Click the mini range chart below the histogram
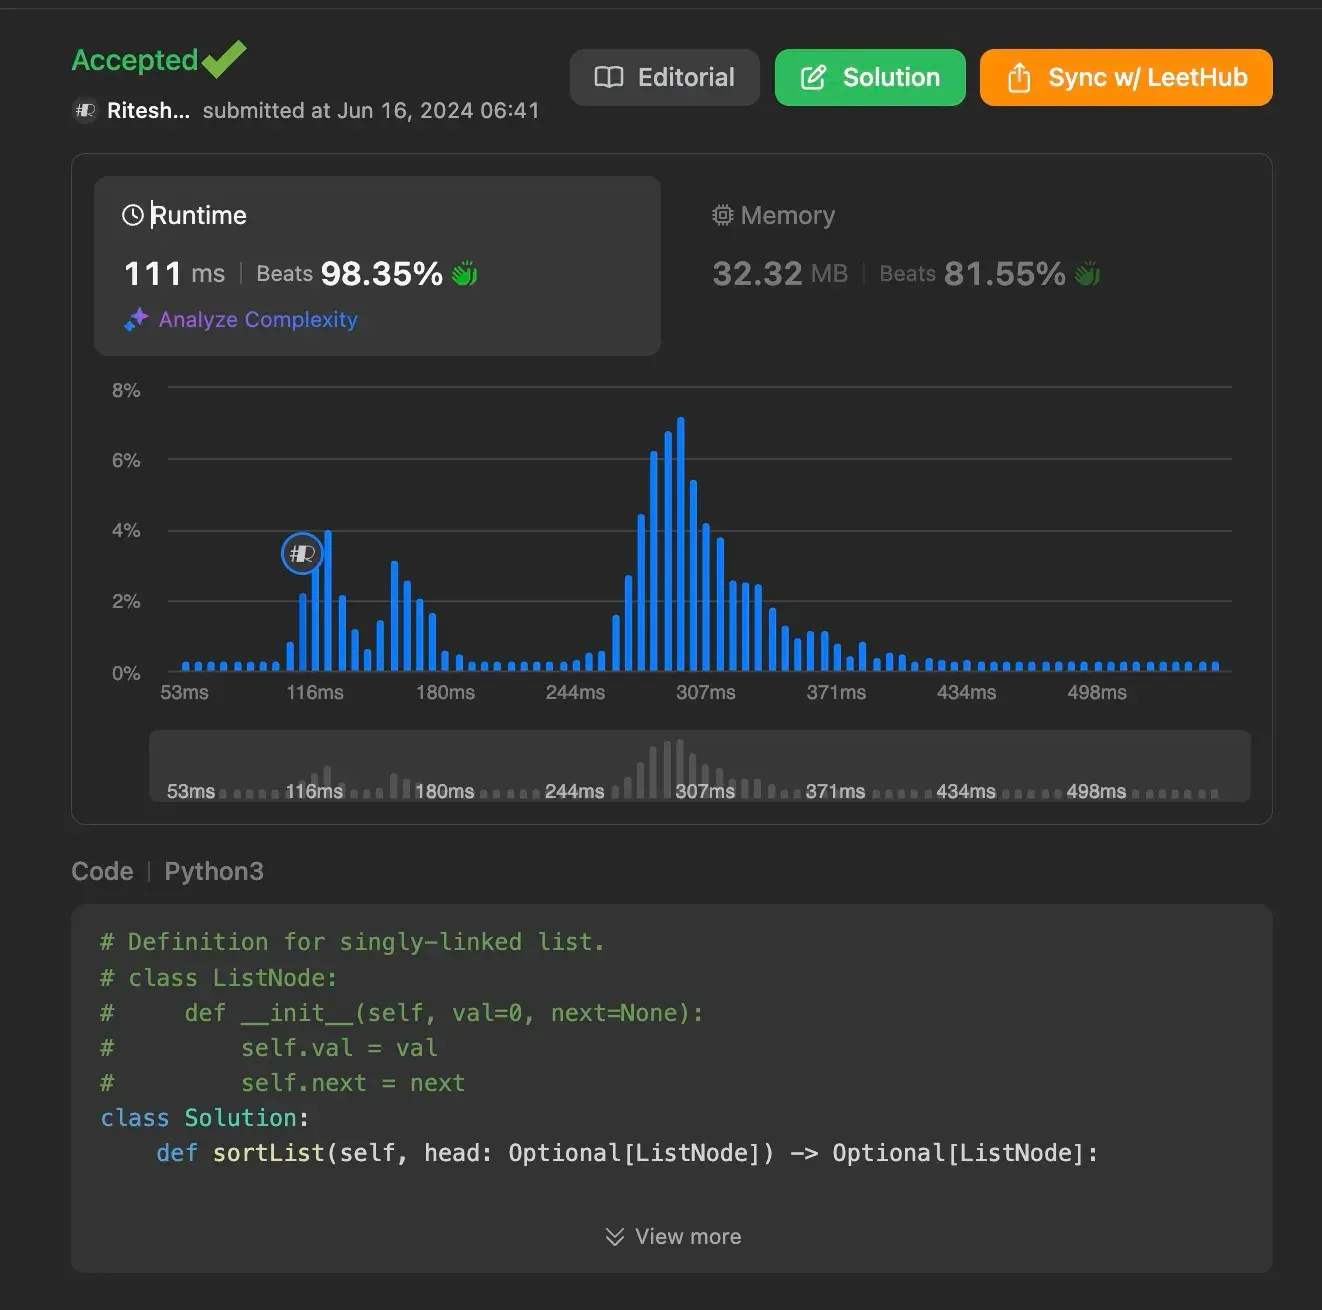The width and height of the screenshot is (1322, 1310). (700, 766)
